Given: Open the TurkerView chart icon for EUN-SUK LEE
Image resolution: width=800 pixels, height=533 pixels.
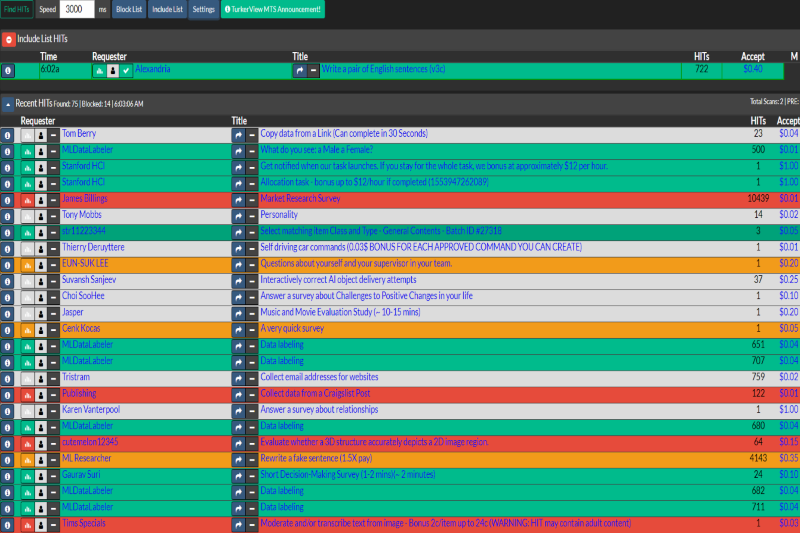Looking at the screenshot, I should tap(27, 264).
